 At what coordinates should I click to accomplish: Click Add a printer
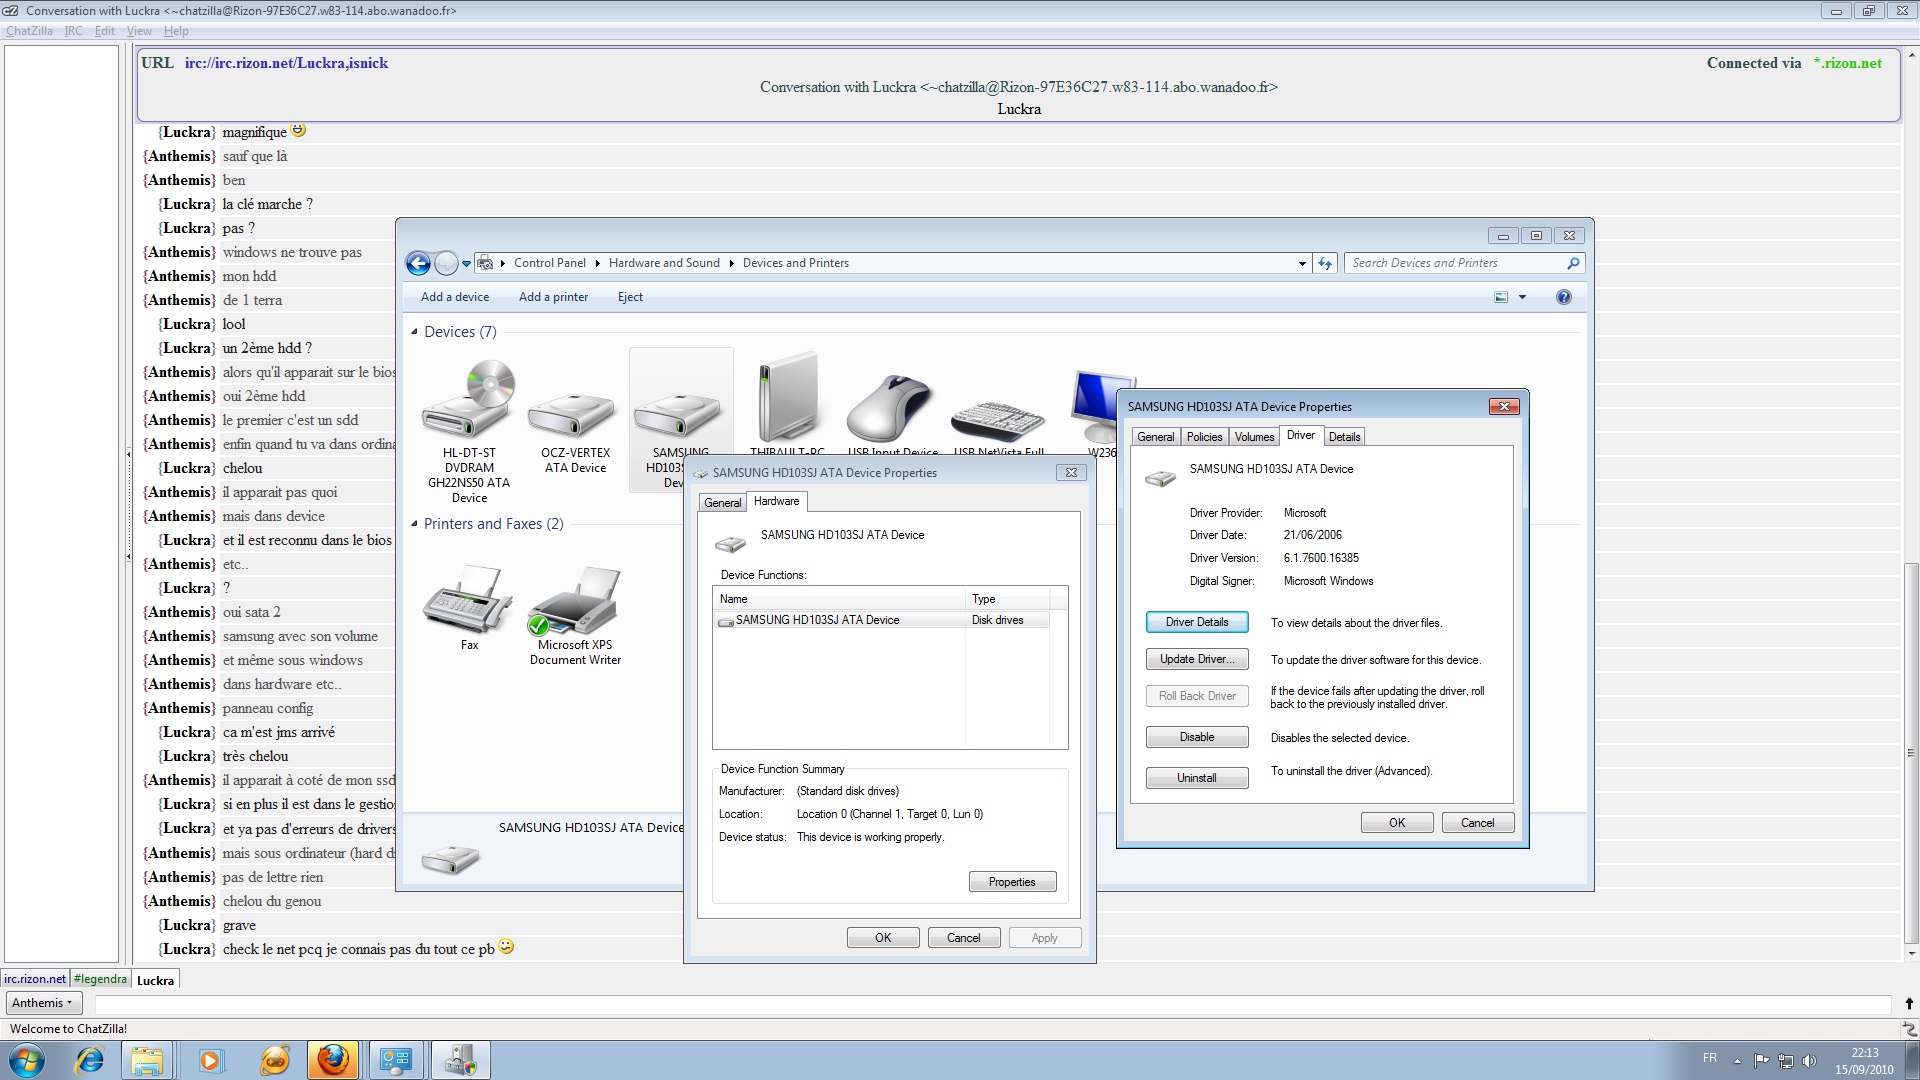click(553, 297)
